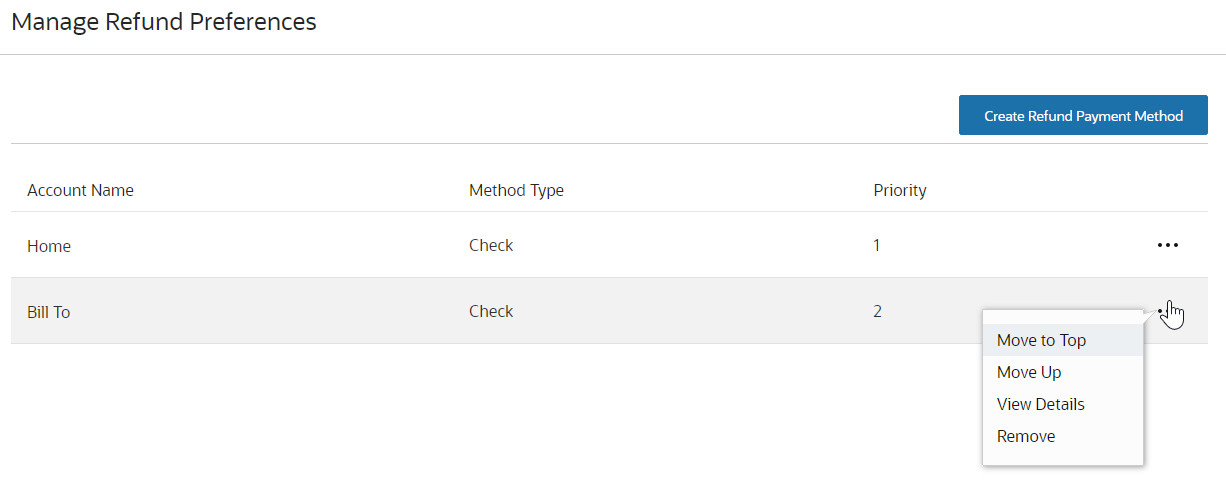
Task: Click the Method Type column header
Action: 516,190
